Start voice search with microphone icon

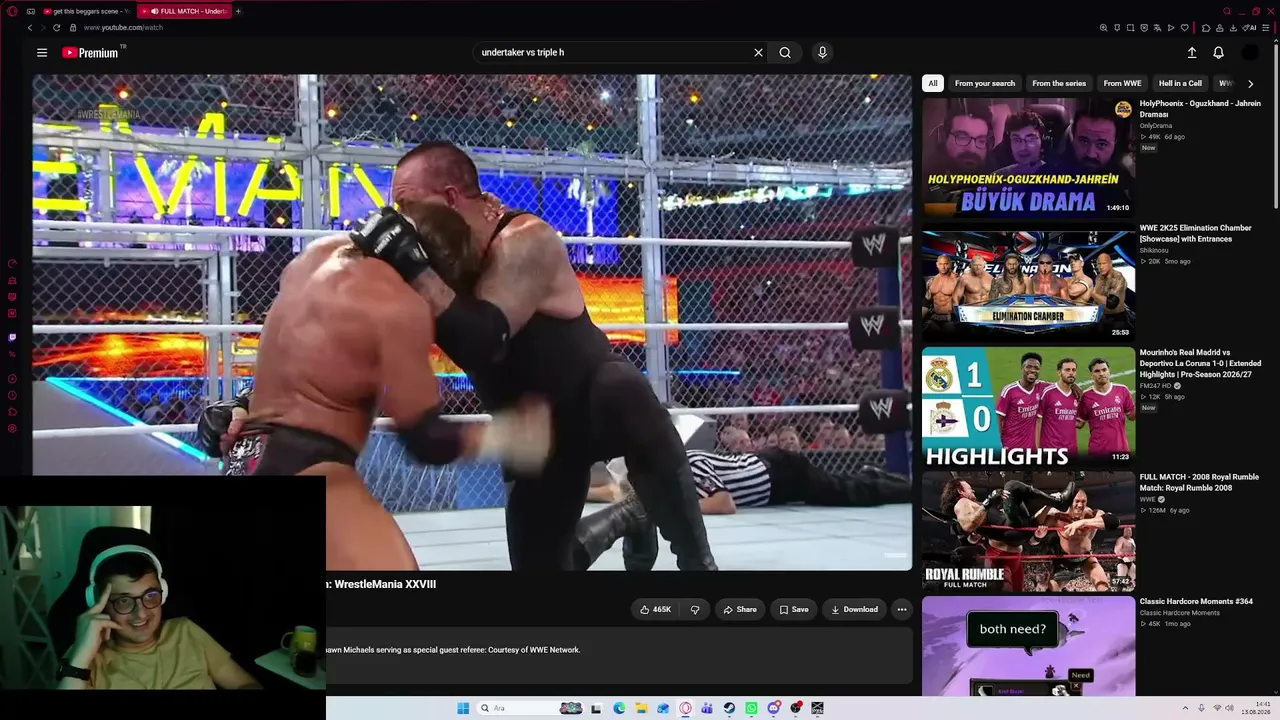click(x=822, y=53)
